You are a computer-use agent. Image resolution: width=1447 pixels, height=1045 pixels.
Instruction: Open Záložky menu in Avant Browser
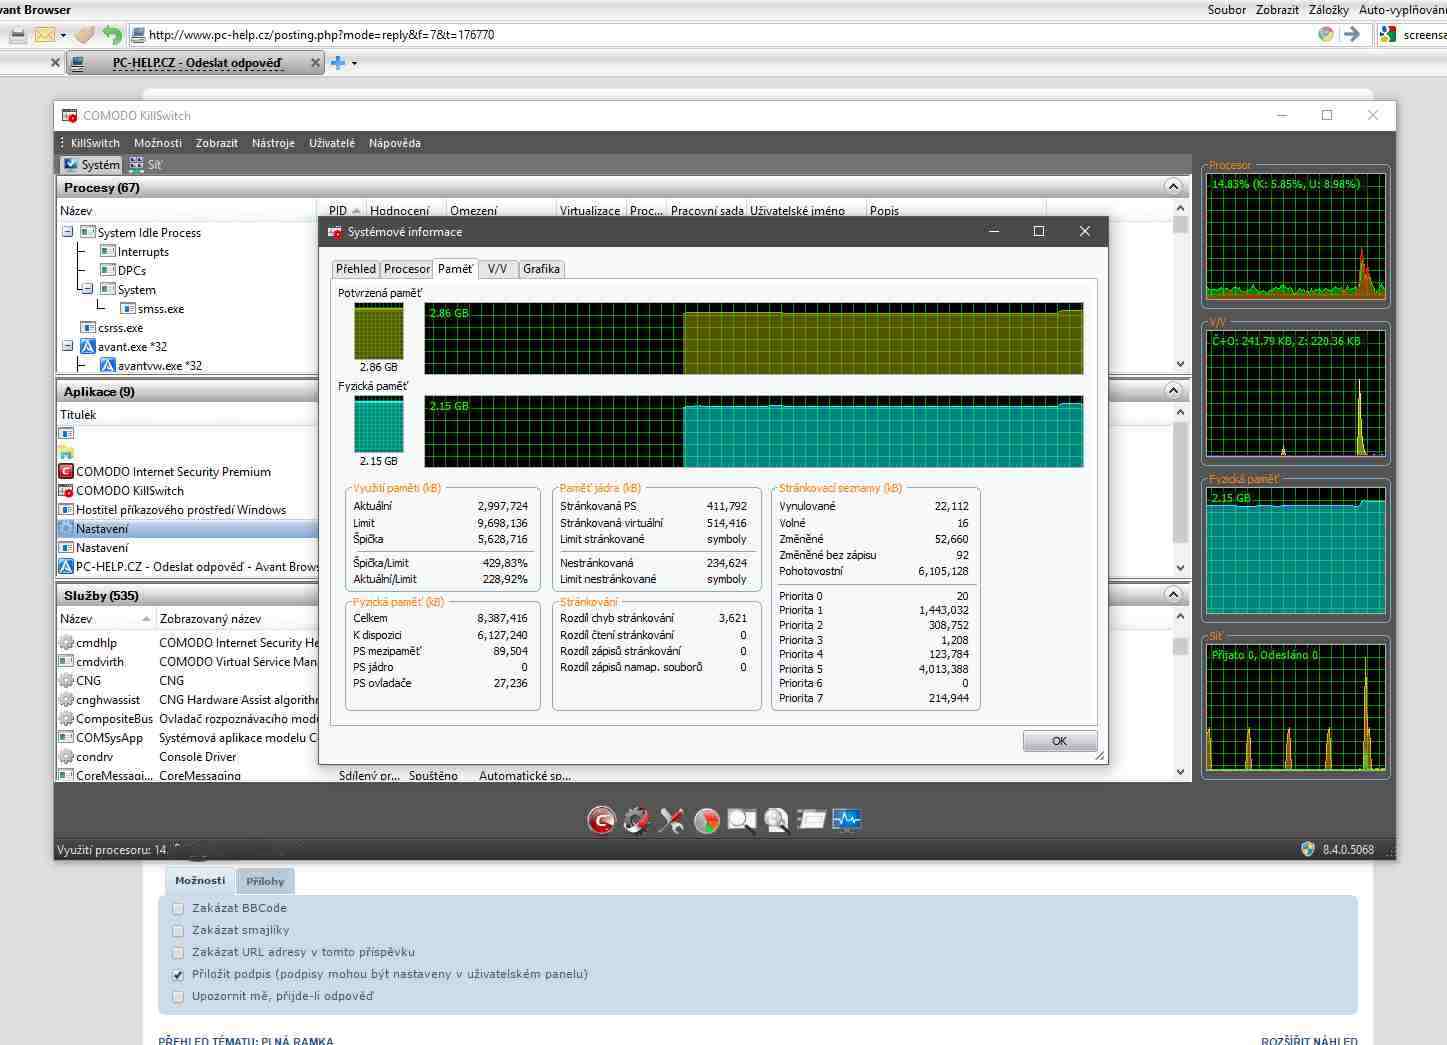tap(1328, 10)
